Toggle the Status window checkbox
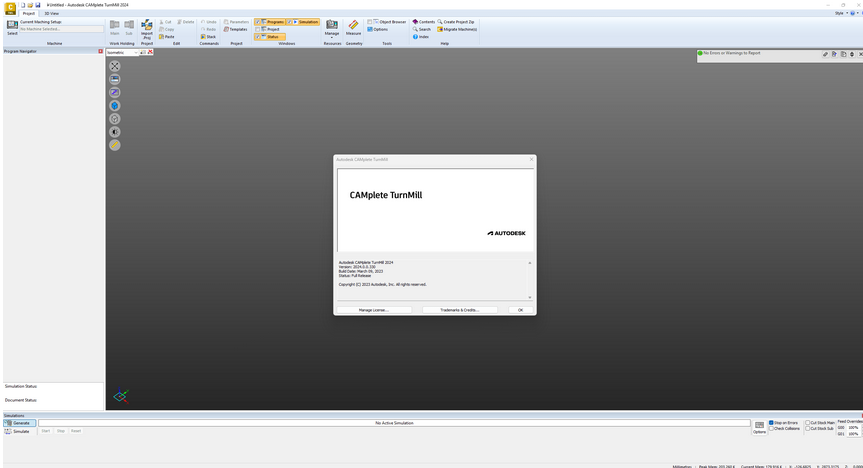This screenshot has height=468, width=863. click(258, 37)
